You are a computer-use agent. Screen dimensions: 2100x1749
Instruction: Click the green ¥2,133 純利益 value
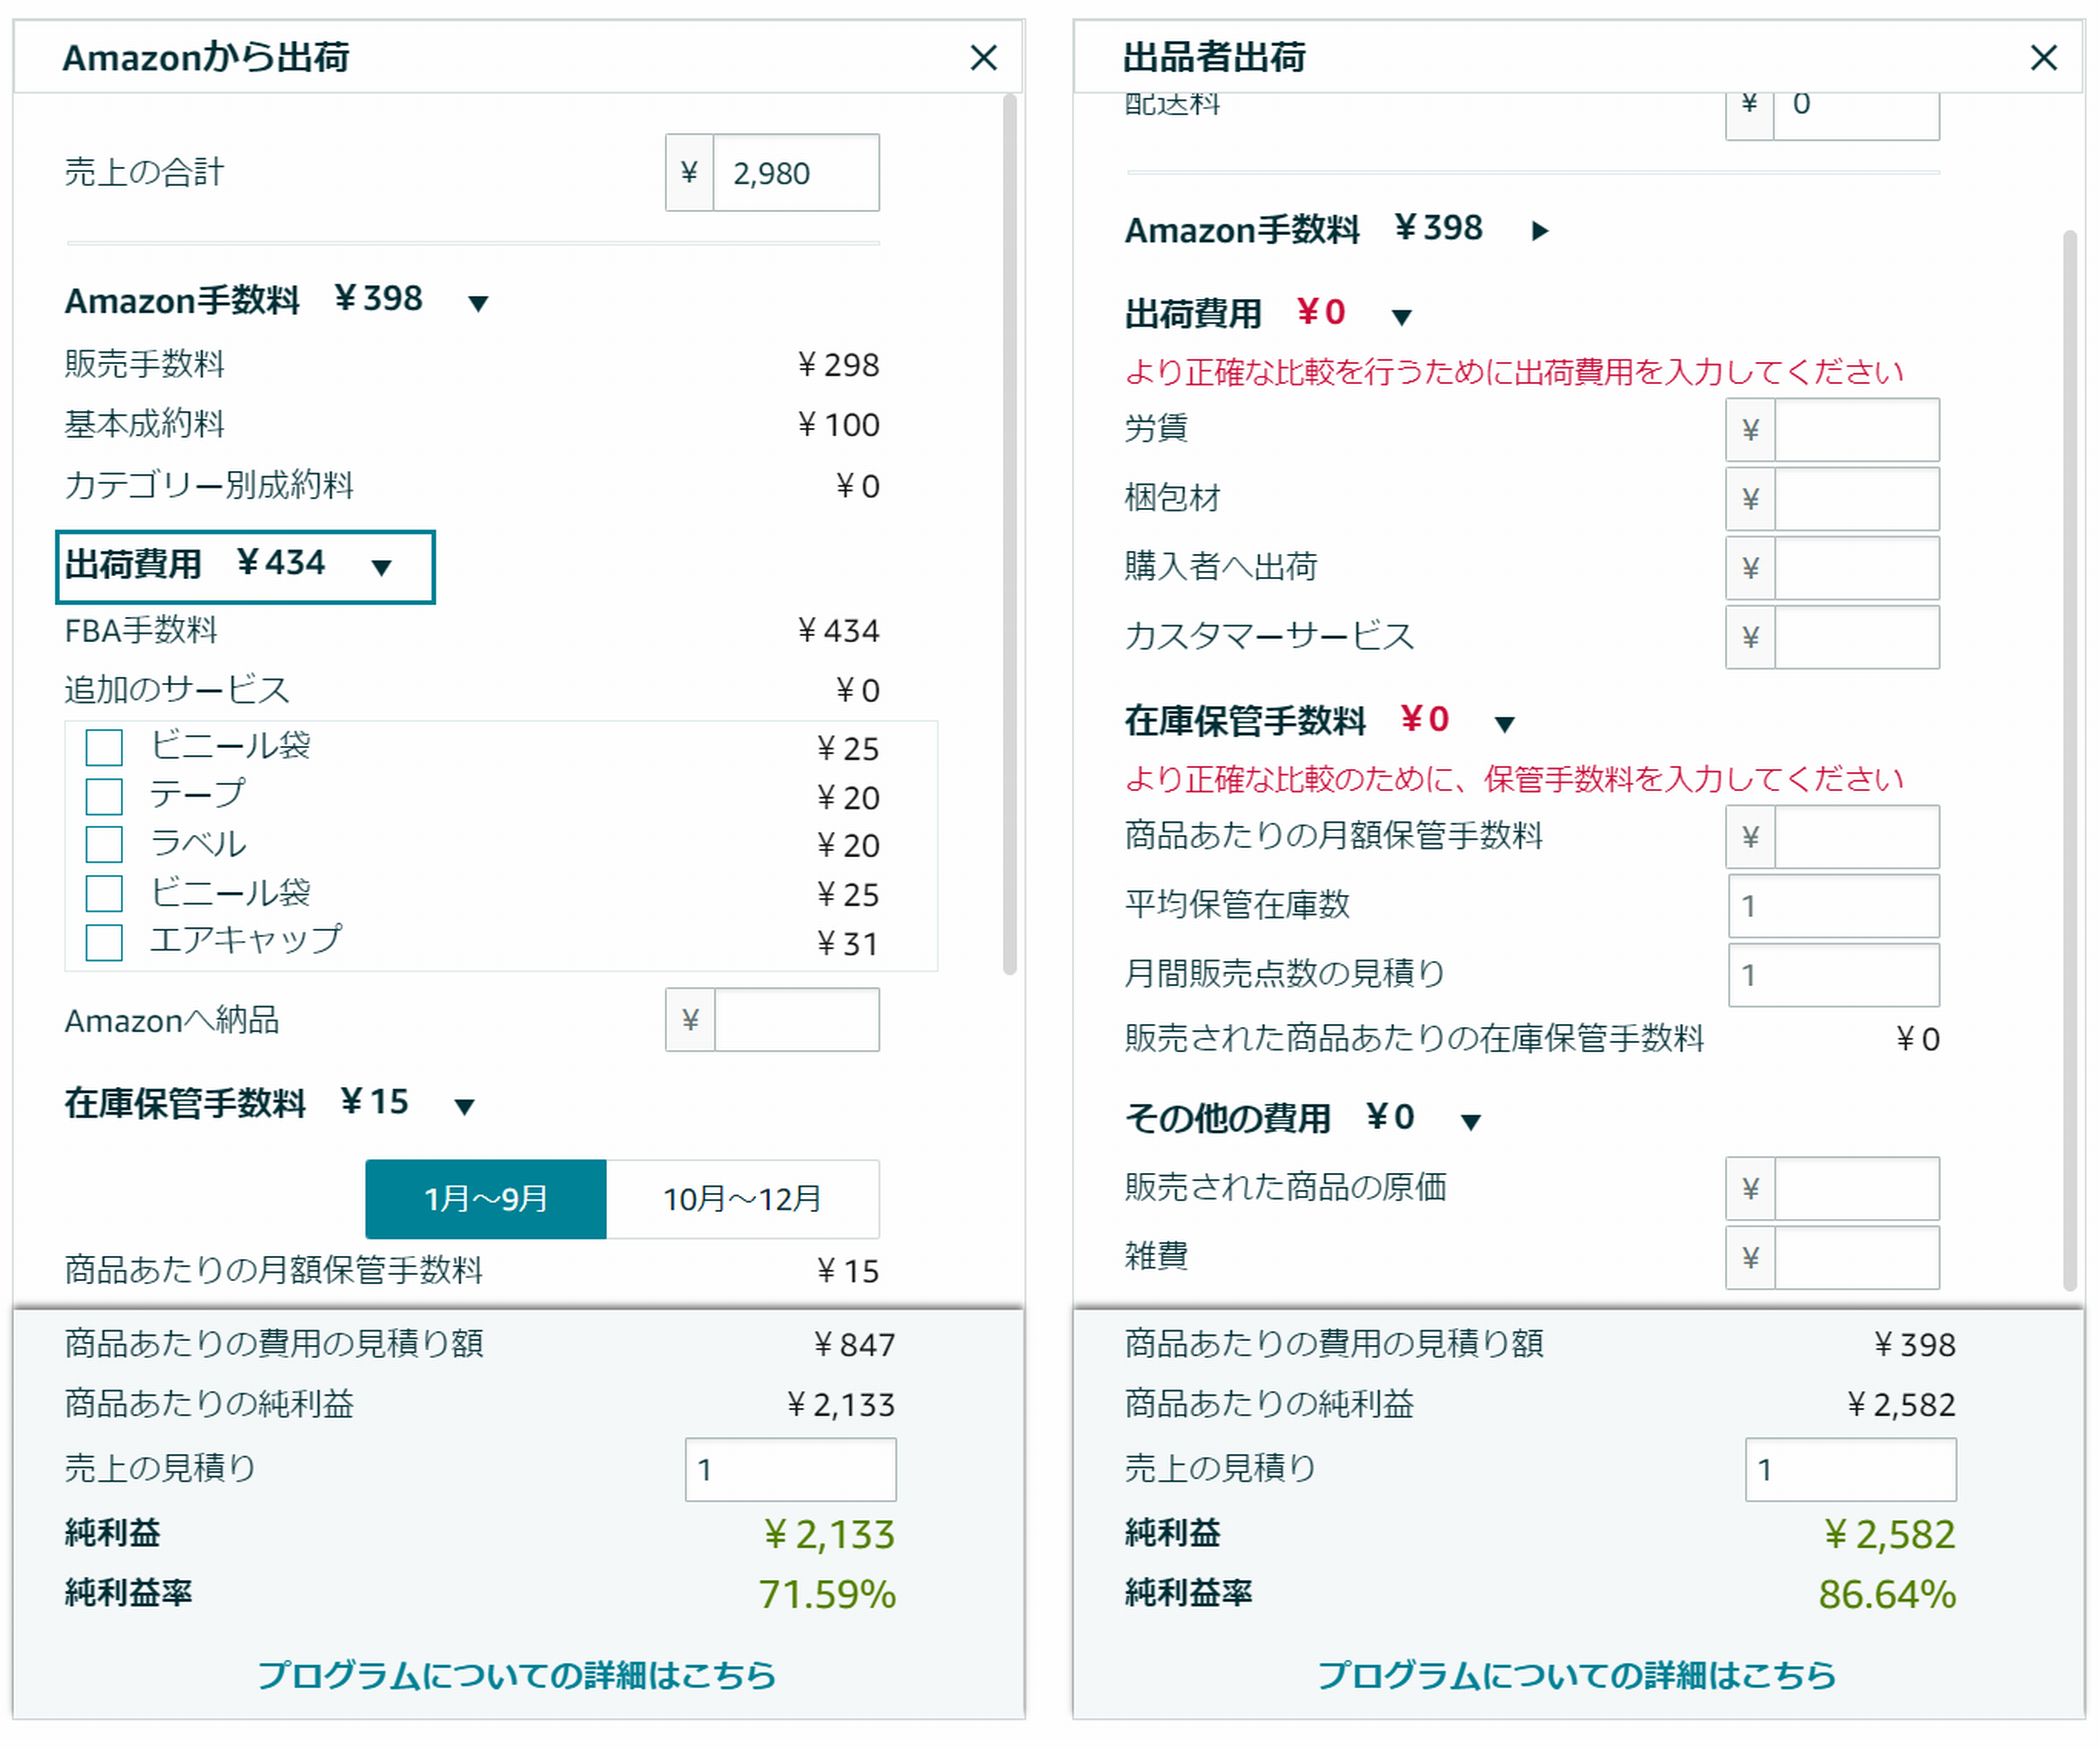(x=829, y=1535)
